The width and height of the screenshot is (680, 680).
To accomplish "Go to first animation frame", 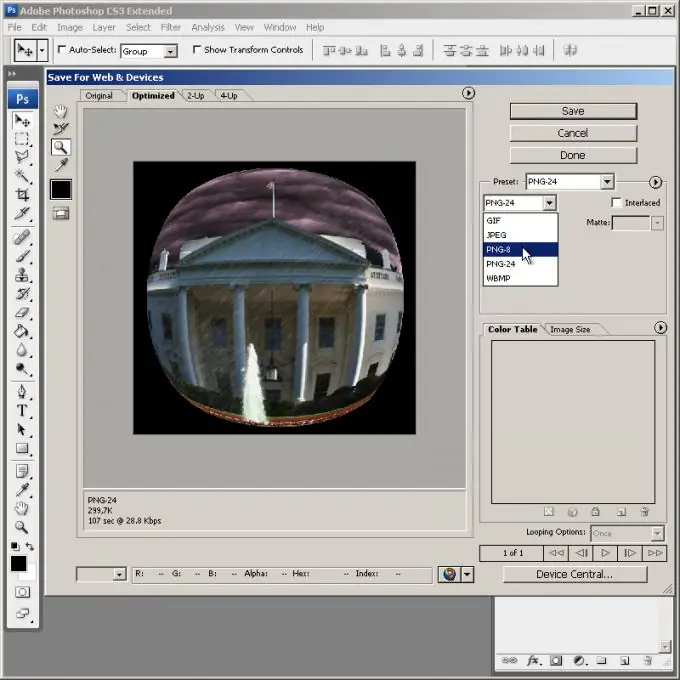I will (x=556, y=553).
